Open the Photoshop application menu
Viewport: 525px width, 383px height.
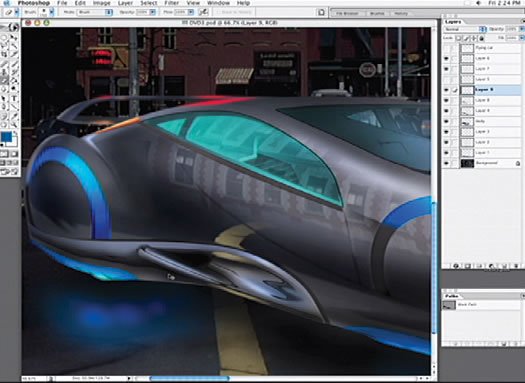pos(33,3)
